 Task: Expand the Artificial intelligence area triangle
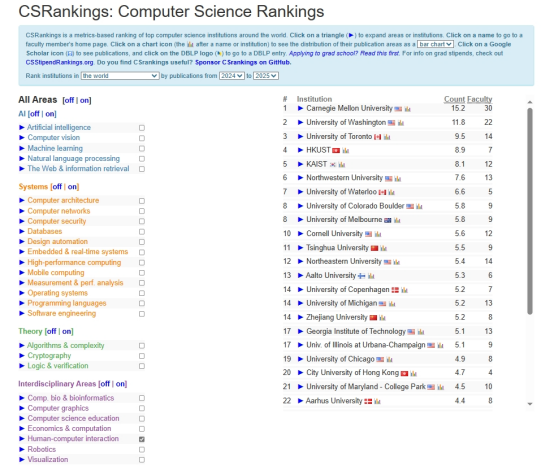point(22,128)
